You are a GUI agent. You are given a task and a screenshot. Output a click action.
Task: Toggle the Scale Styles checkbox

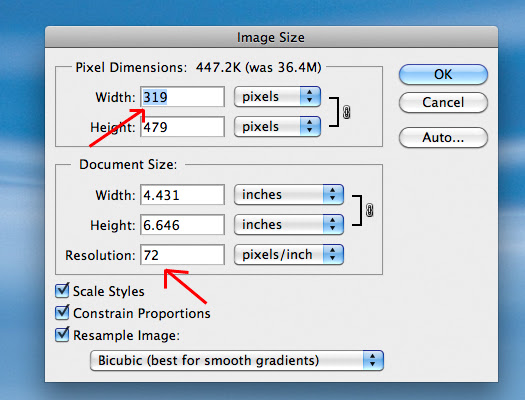[62, 291]
